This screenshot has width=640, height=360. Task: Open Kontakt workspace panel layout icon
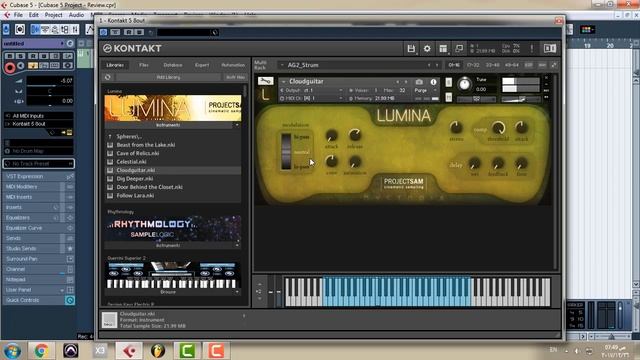click(443, 49)
